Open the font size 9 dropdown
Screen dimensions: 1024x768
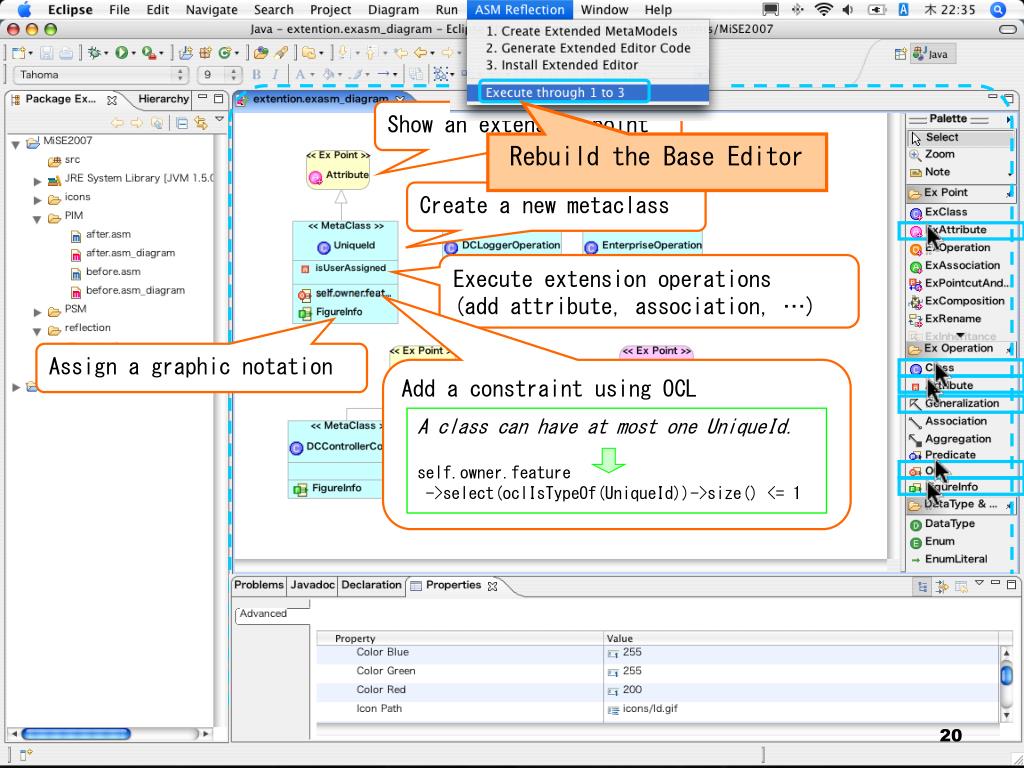coord(220,74)
